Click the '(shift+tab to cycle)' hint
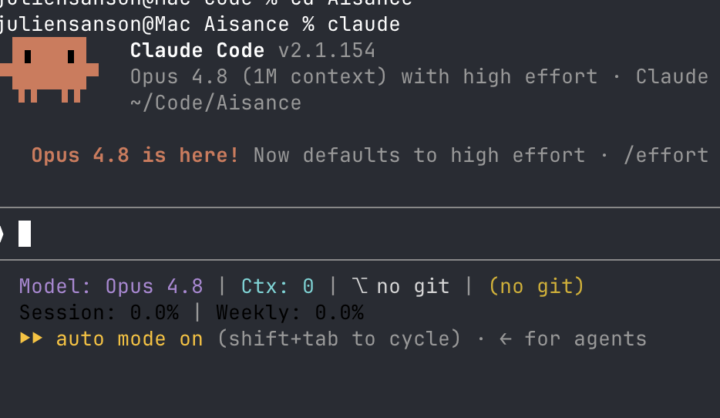Viewport: 720px width, 418px height. click(x=339, y=339)
